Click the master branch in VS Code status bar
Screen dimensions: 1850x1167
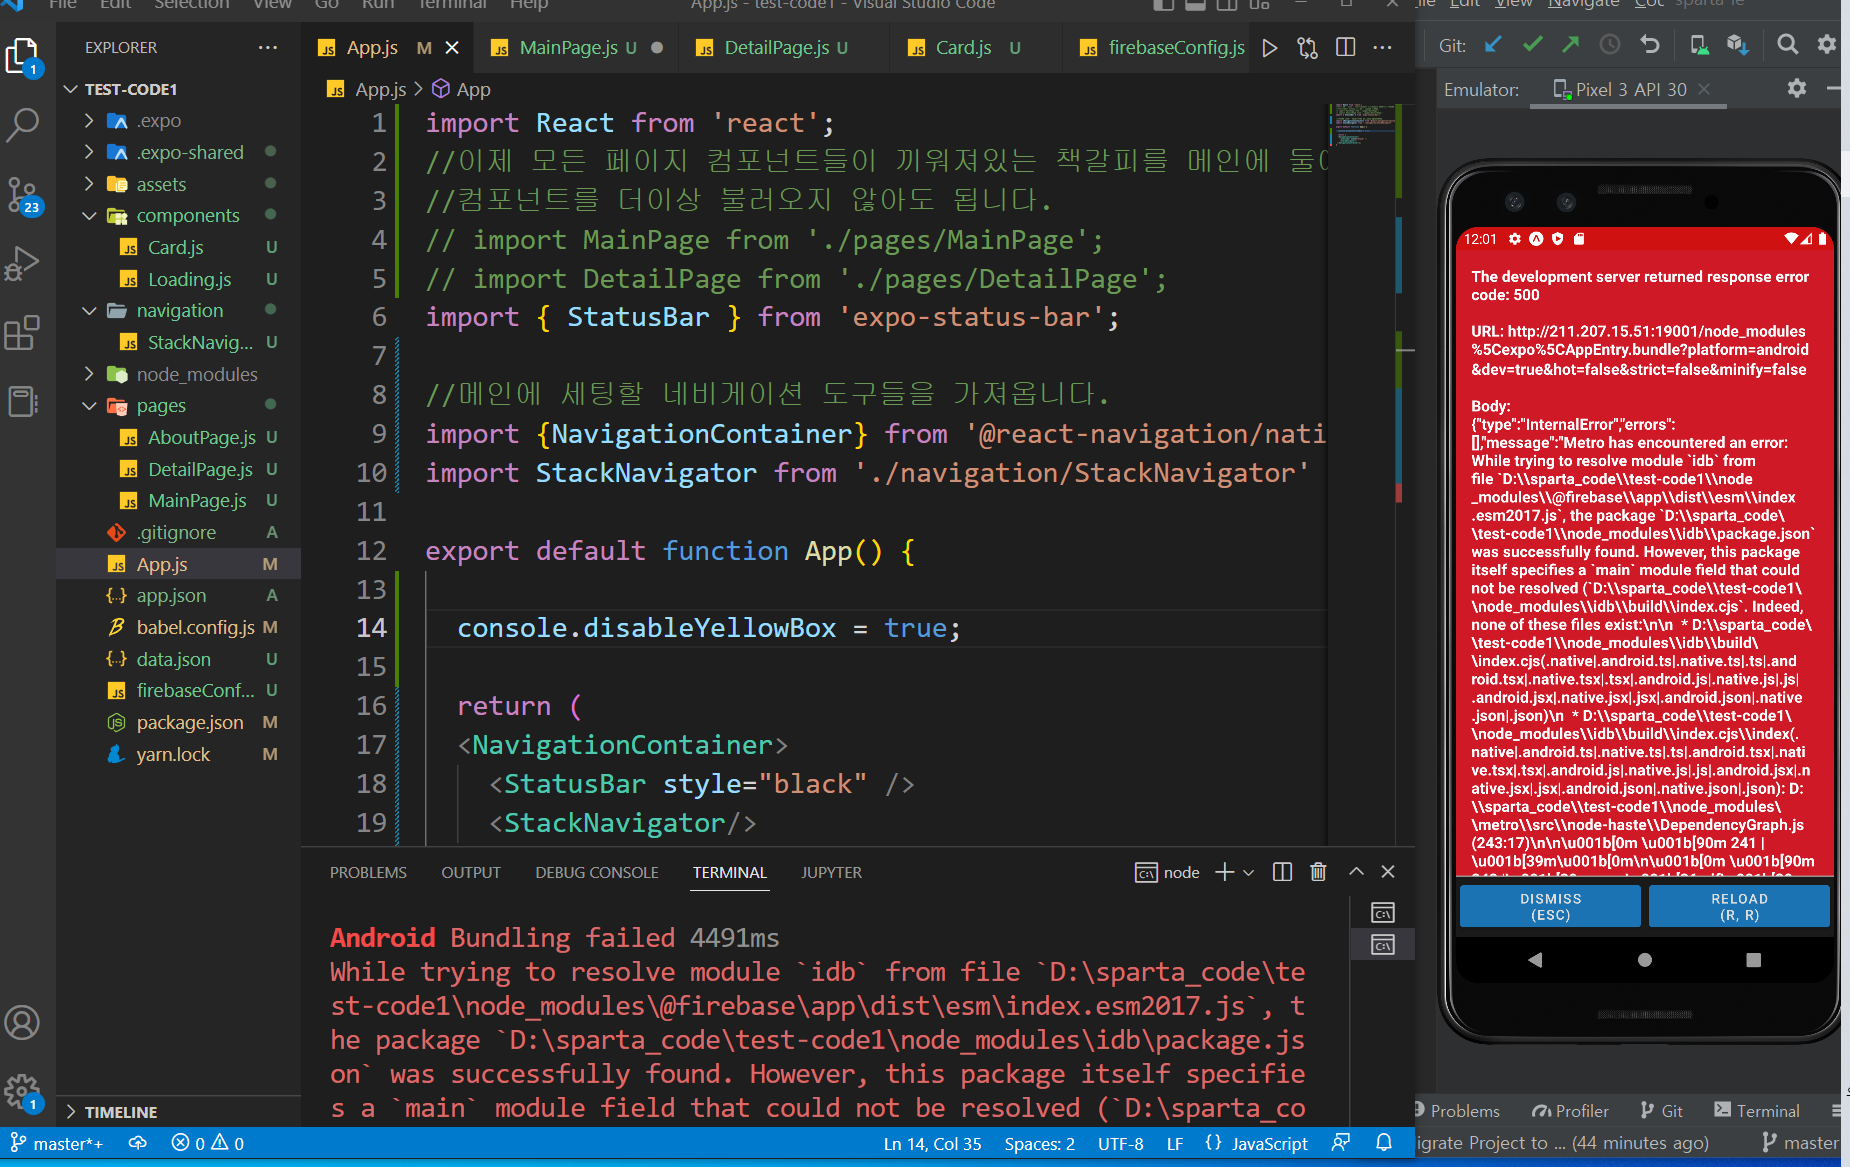click(57, 1143)
